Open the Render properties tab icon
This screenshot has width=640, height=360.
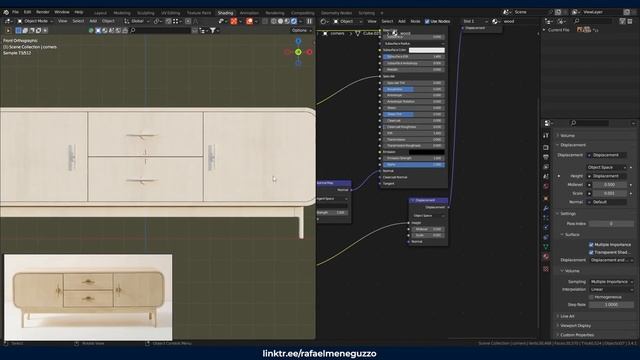pos(546,147)
